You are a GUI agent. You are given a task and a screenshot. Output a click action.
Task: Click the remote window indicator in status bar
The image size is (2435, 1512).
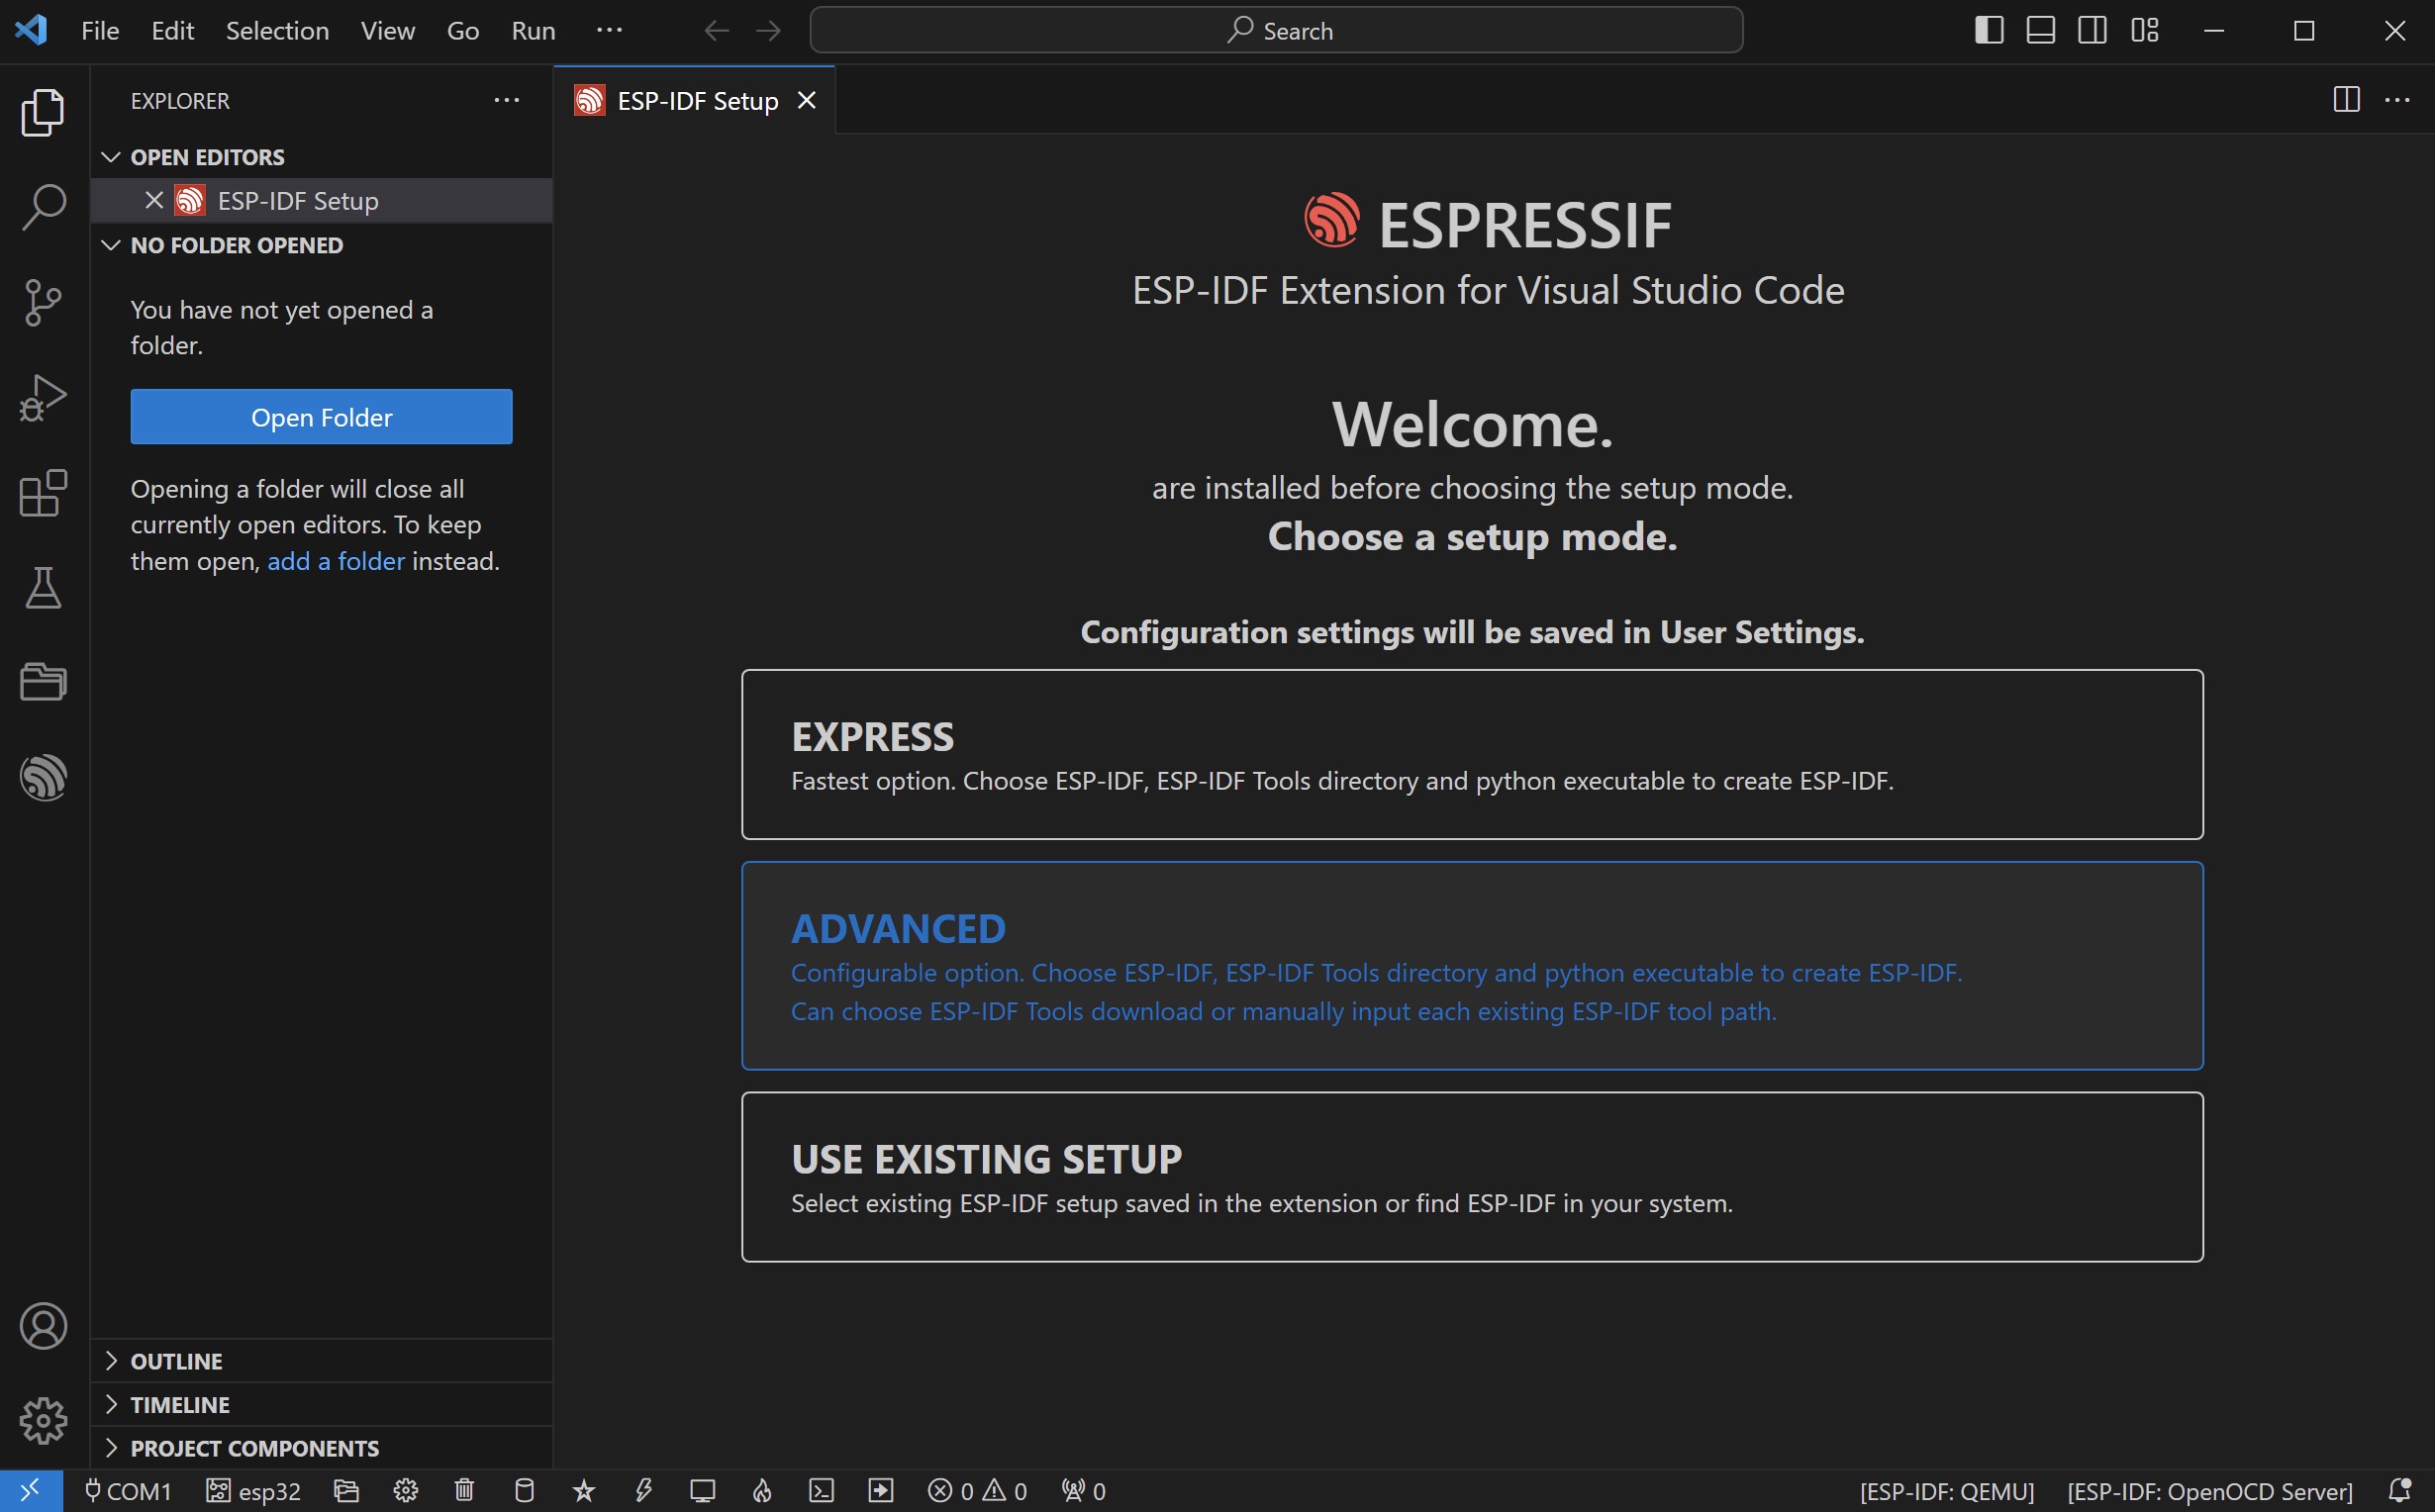[x=31, y=1491]
